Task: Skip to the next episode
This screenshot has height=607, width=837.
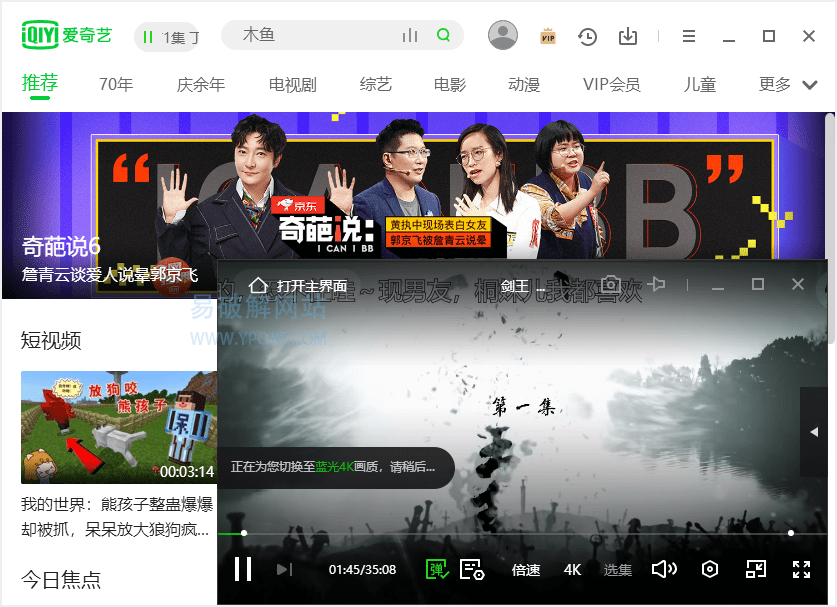Action: click(283, 568)
